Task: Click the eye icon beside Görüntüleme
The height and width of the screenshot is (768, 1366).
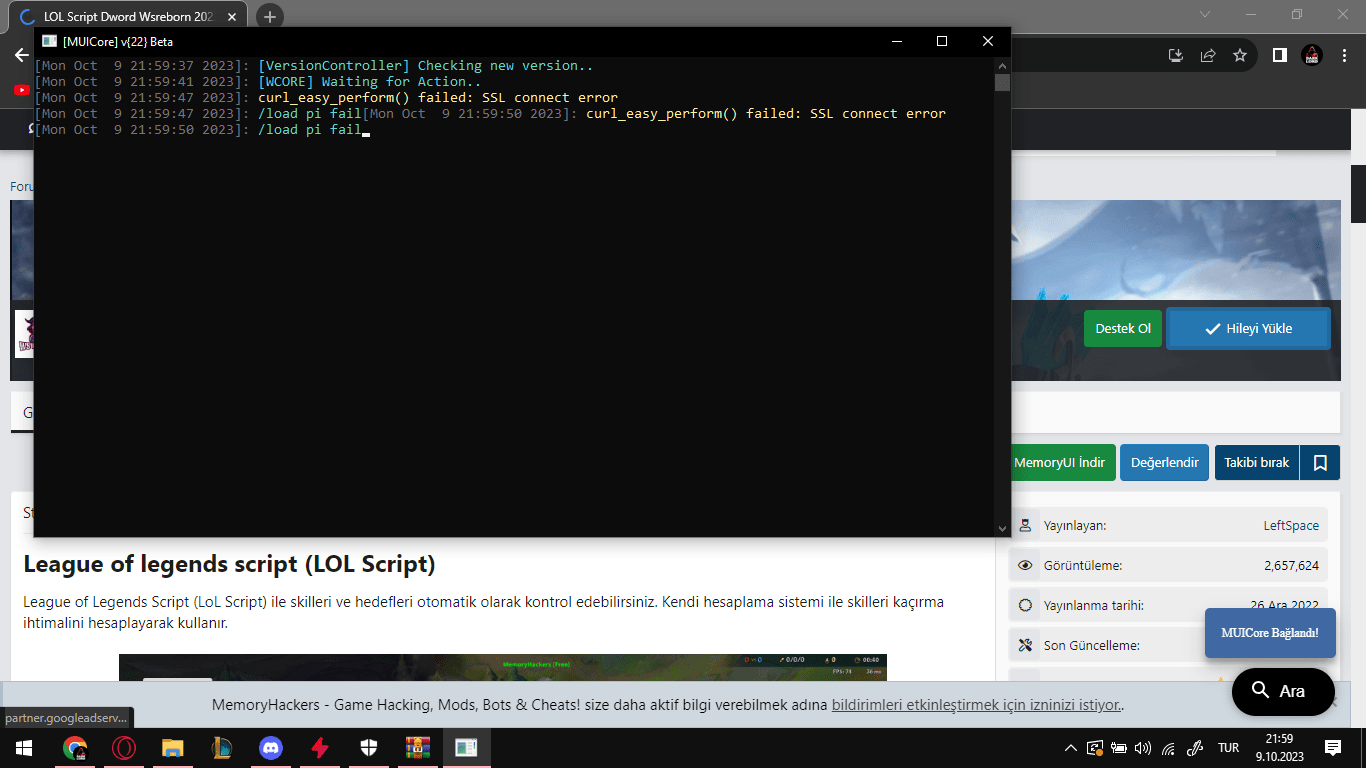Action: (x=1025, y=565)
